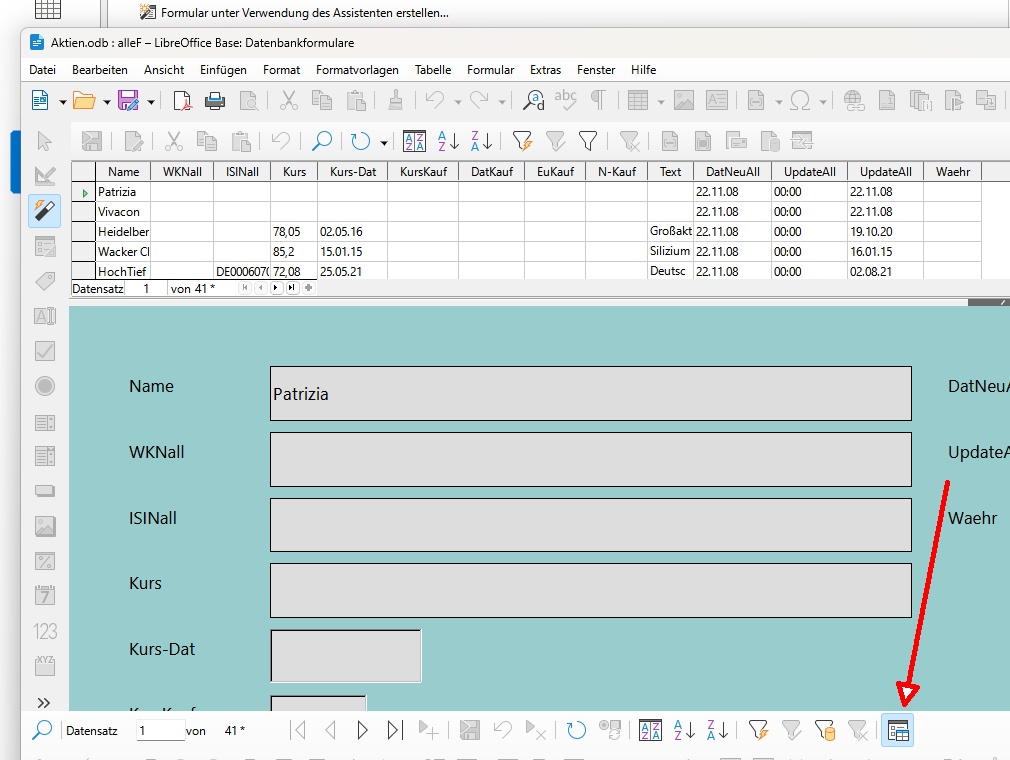Click Refresh icon in bottom navigation bar

point(576,730)
